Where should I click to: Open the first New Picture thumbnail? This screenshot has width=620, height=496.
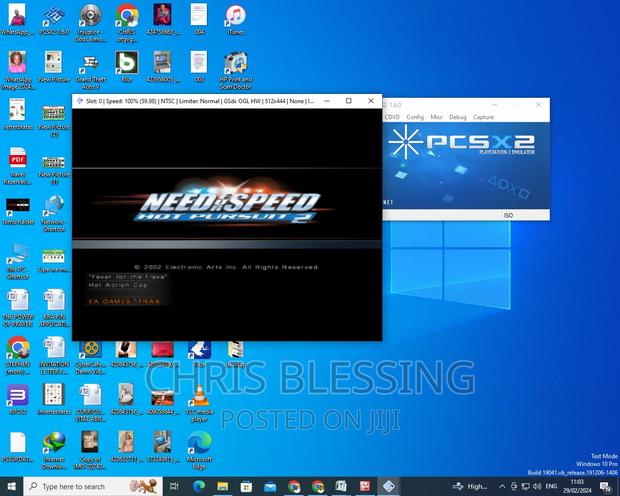click(x=54, y=67)
